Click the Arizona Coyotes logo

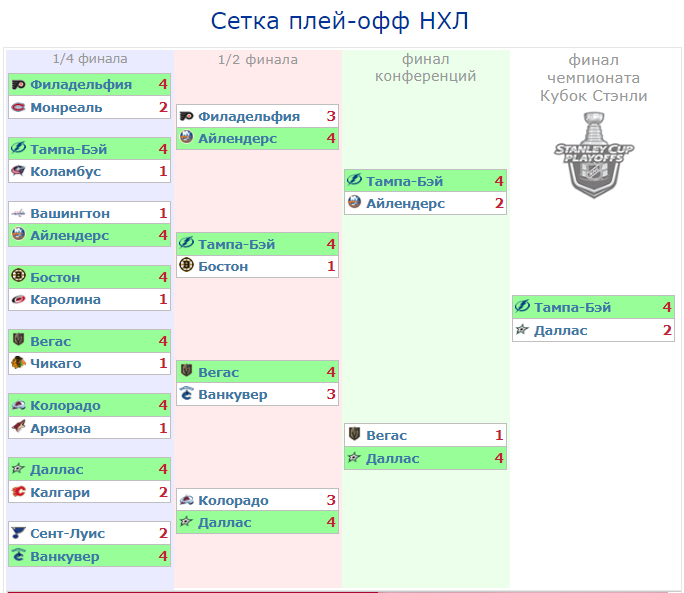18,428
